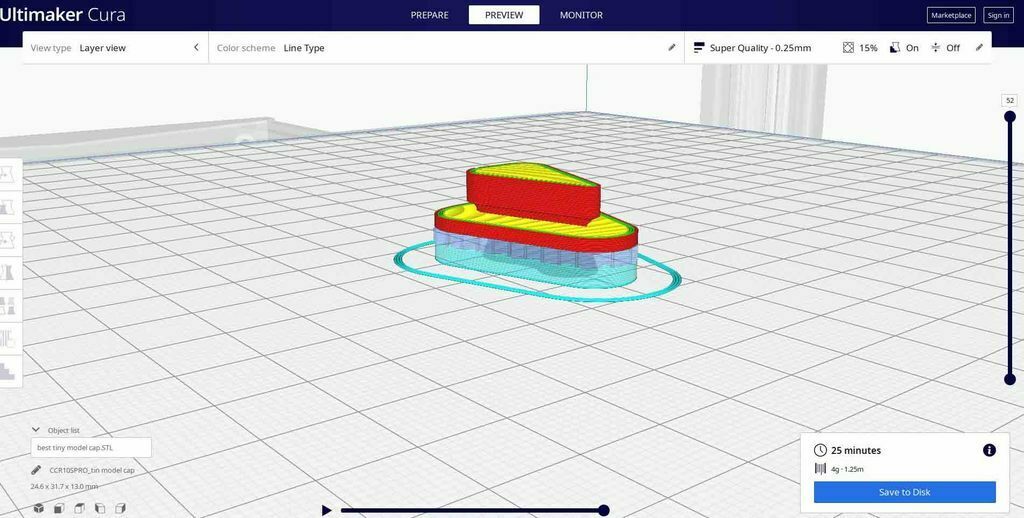This screenshot has height=518, width=1024.
Task: Select the Support Blocker tool
Action: pos(8,338)
